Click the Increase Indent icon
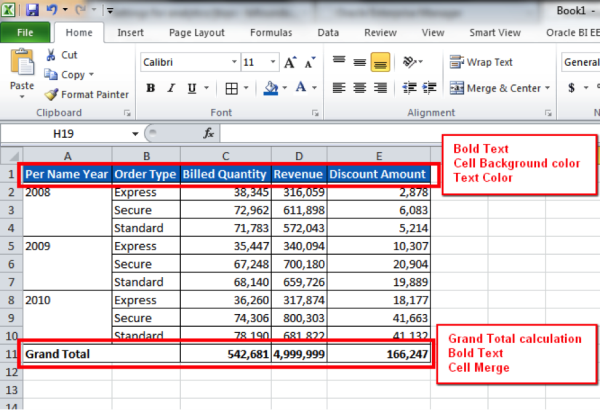The image size is (600, 410). point(431,87)
